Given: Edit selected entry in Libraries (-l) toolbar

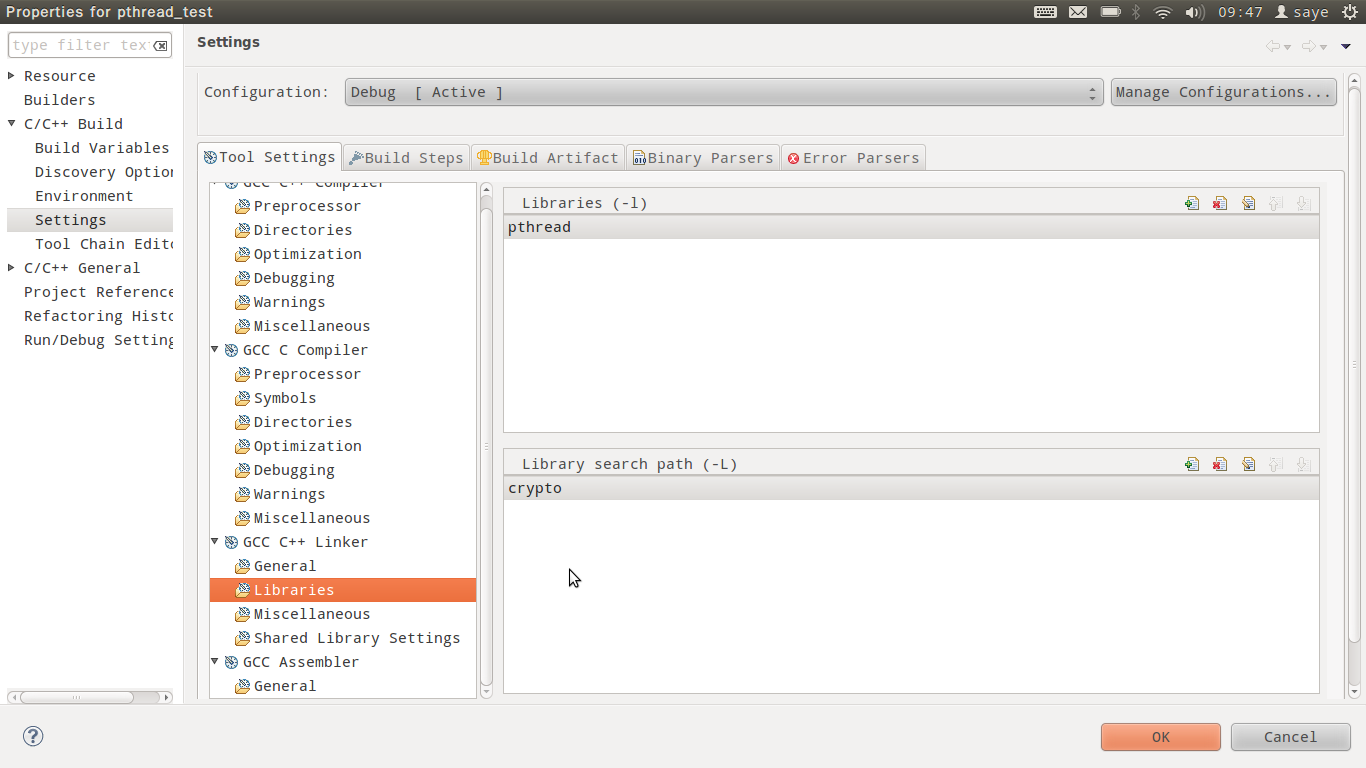Looking at the screenshot, I should tap(1248, 203).
